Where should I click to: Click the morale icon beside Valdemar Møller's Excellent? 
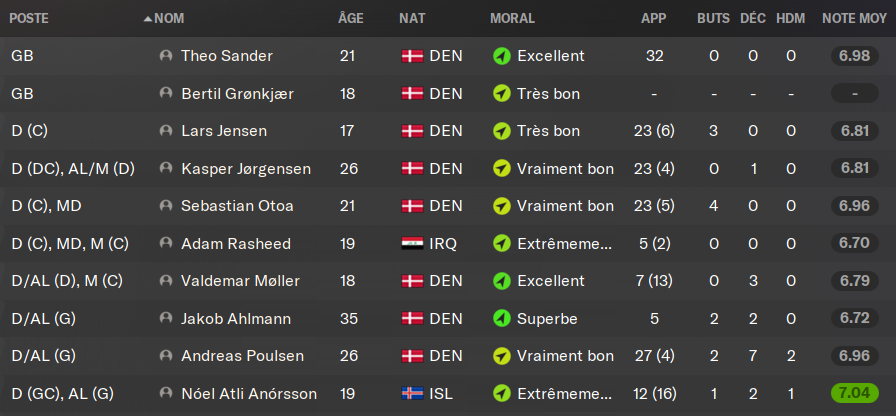click(x=502, y=281)
